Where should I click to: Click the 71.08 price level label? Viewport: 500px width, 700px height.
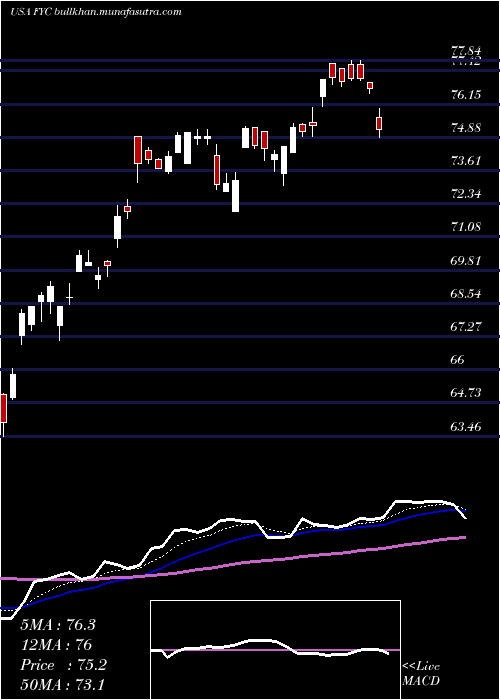(466, 227)
